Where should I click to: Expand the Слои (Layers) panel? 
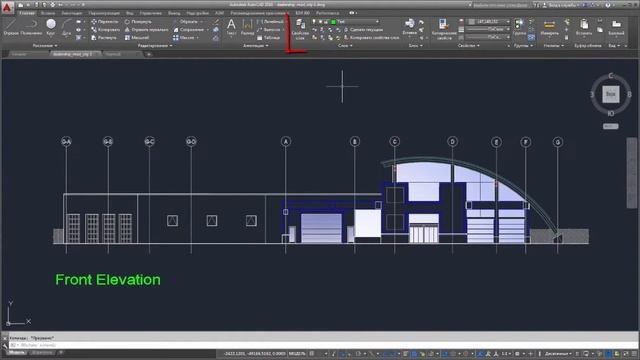pos(345,46)
